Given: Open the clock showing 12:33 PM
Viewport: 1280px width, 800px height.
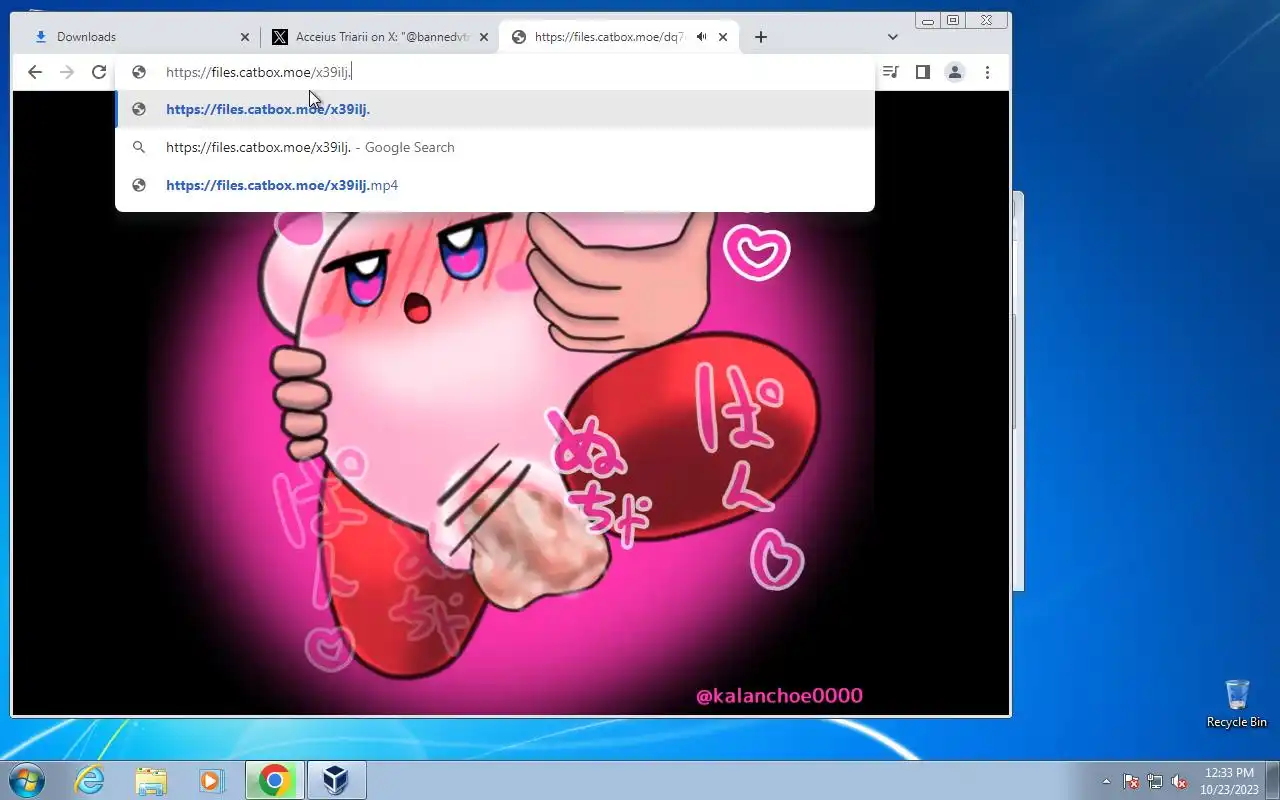Looking at the screenshot, I should 1229,780.
